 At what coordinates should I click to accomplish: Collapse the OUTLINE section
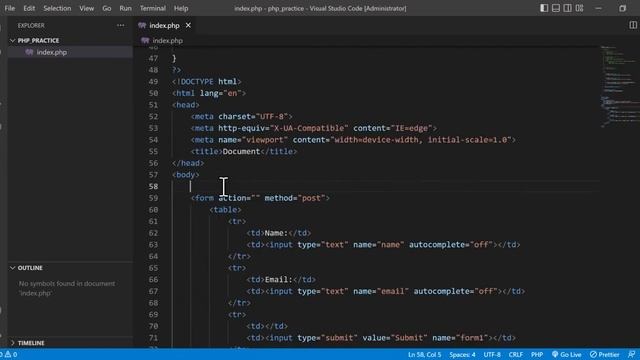click(x=30, y=268)
